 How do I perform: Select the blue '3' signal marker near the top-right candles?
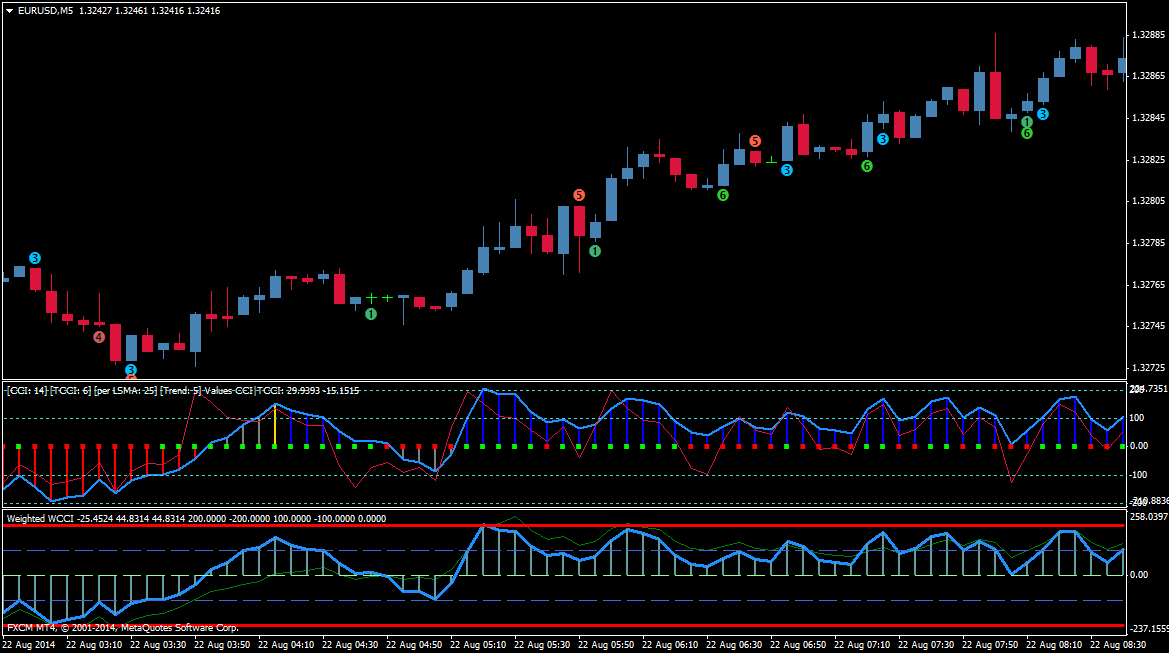point(1043,115)
